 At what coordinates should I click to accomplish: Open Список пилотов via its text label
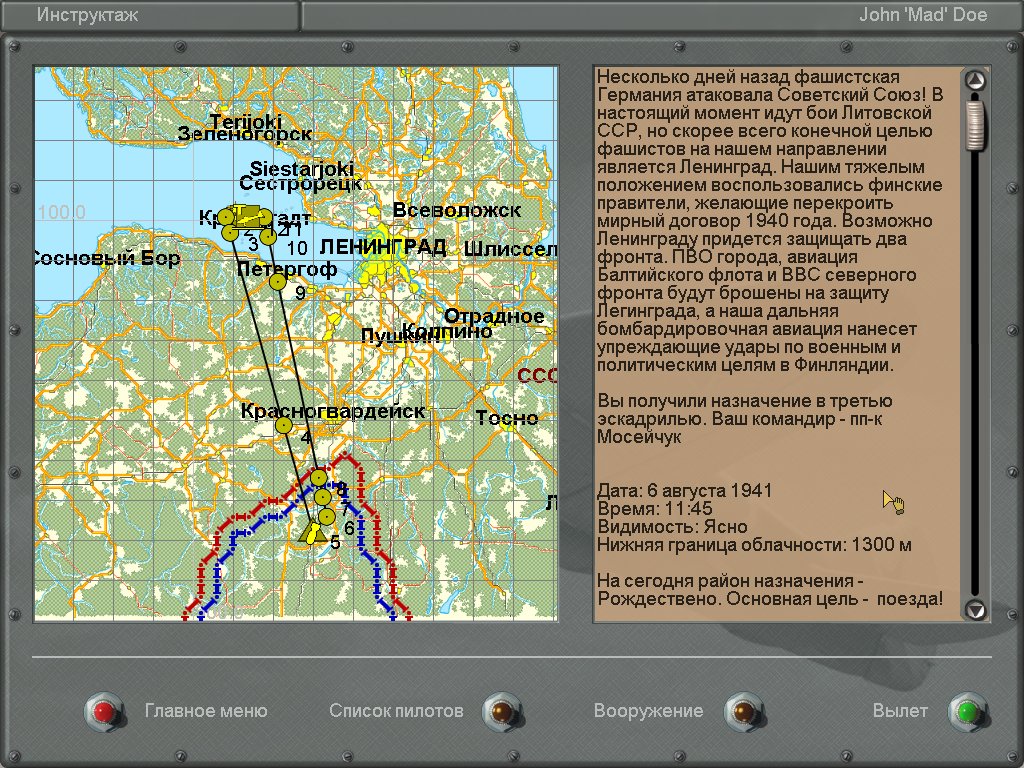396,711
